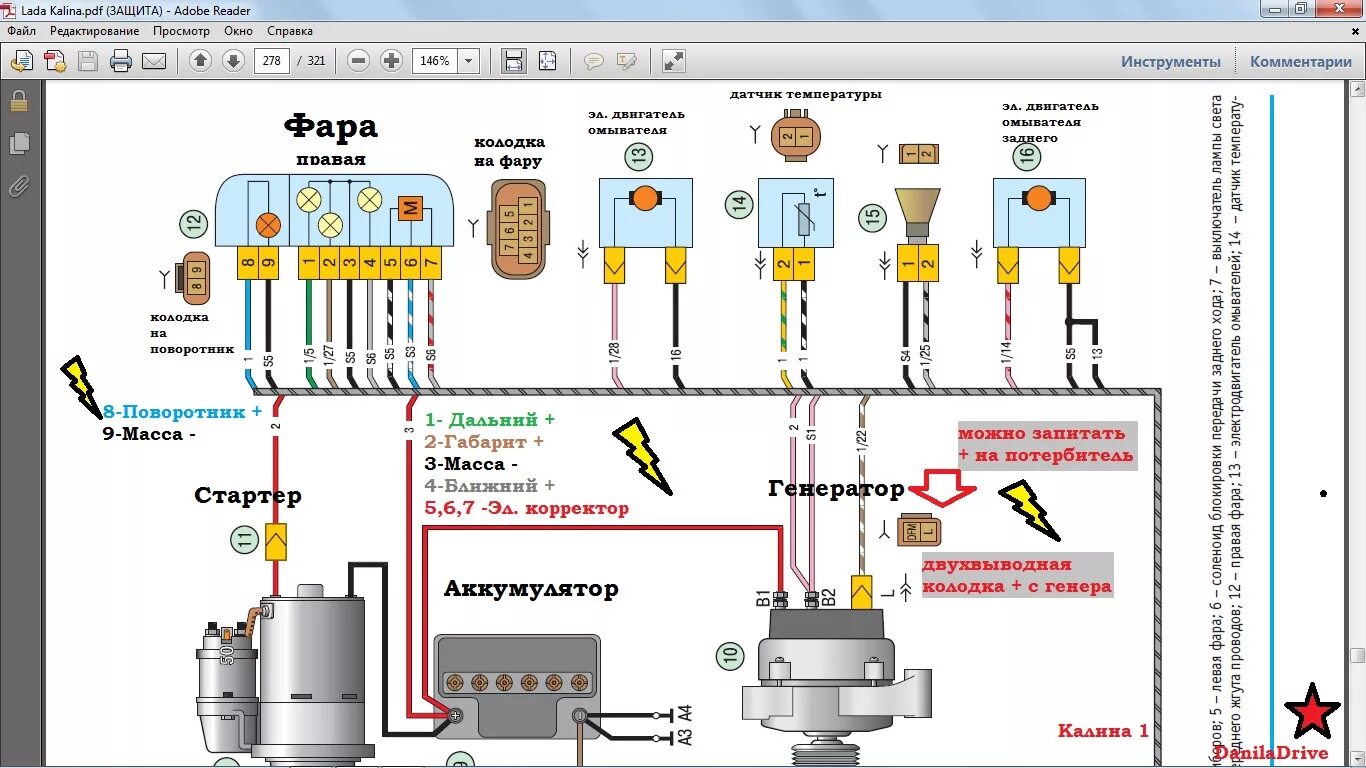This screenshot has height=768, width=1366.
Task: Open the Инструменты panel
Action: point(1171,61)
